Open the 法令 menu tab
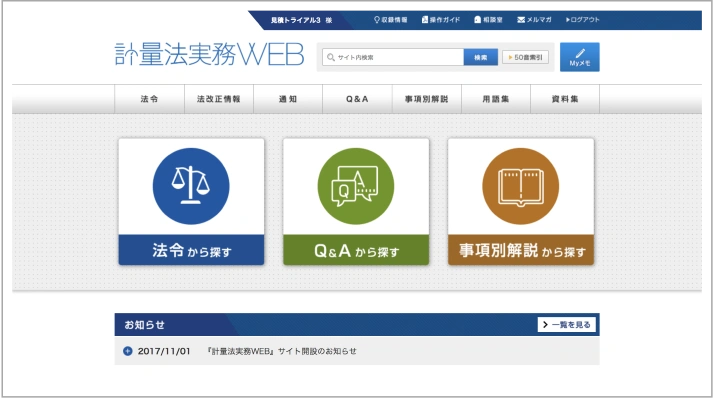This screenshot has height=398, width=713. pyautogui.click(x=150, y=99)
